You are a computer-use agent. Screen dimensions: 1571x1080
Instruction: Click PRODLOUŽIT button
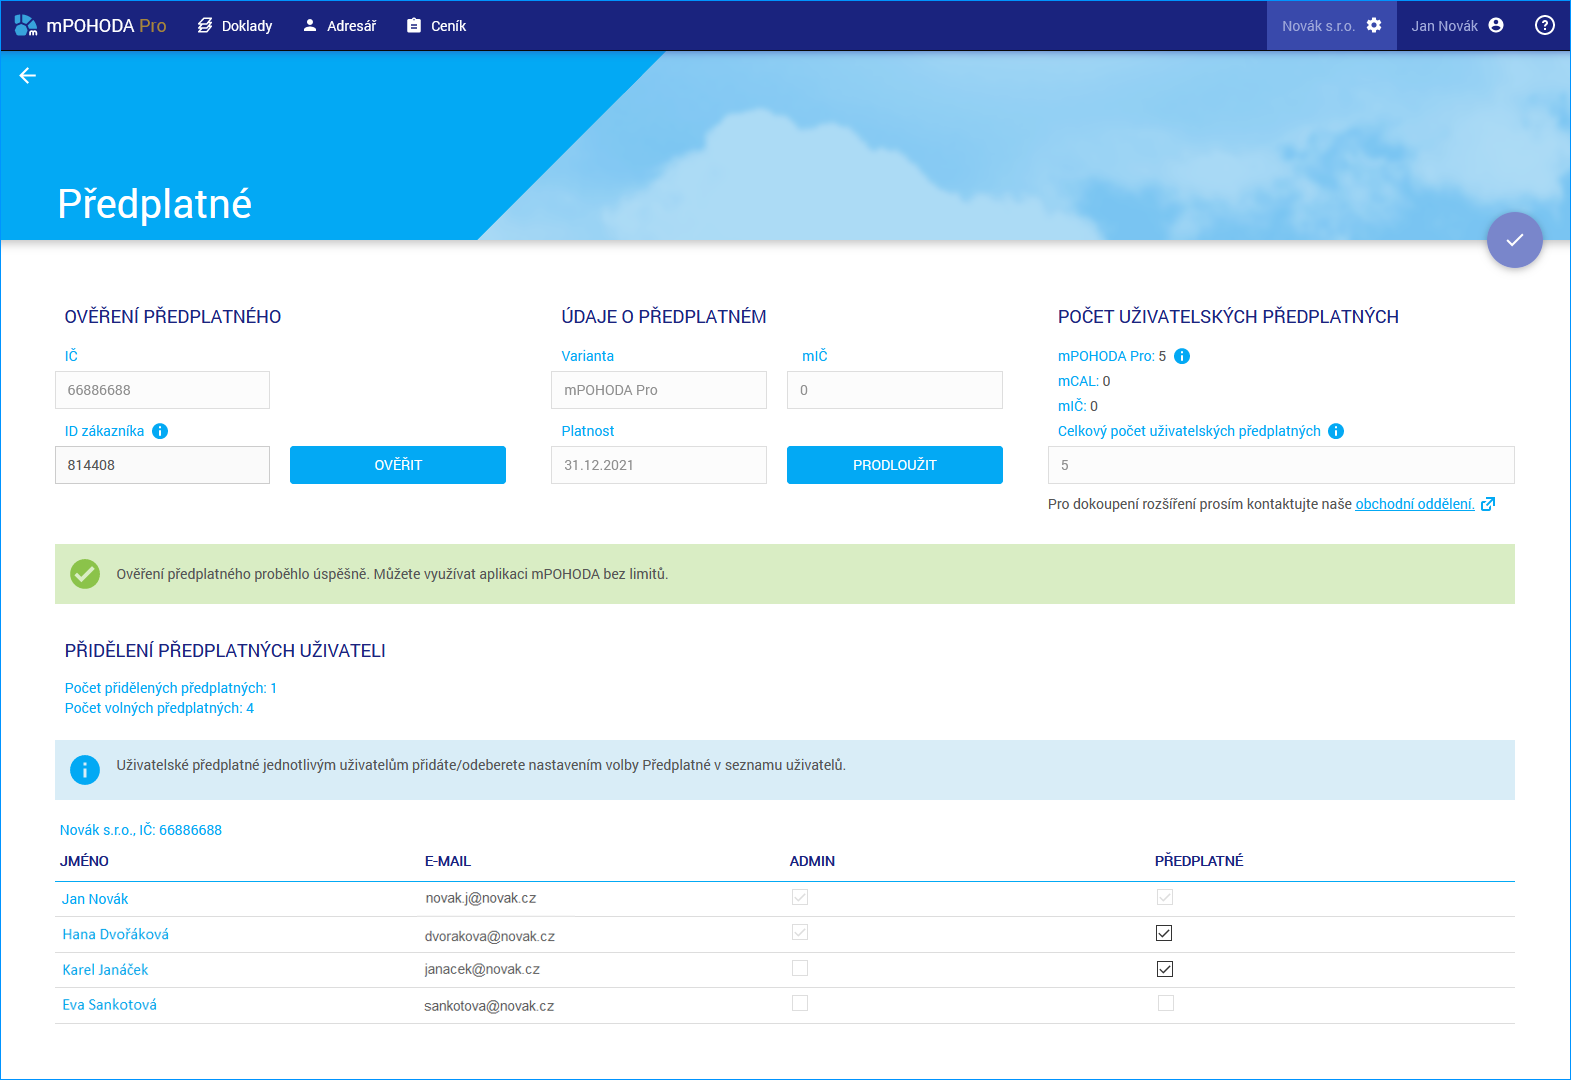[x=895, y=465]
